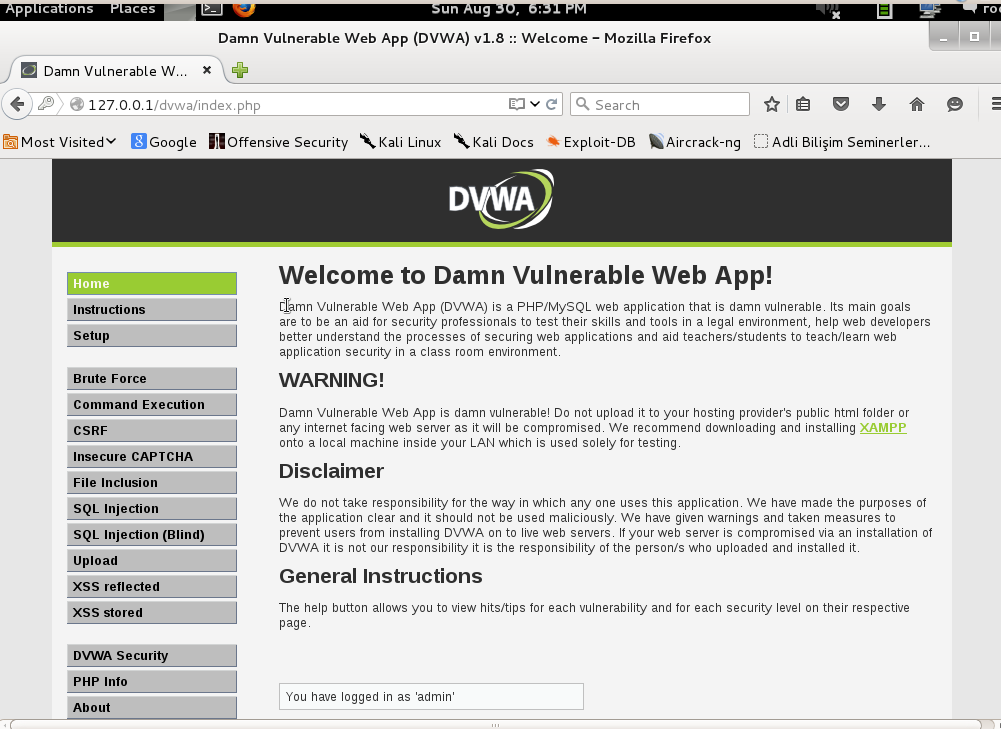
Task: Open the Firefox hamburger menu
Action: point(994,104)
